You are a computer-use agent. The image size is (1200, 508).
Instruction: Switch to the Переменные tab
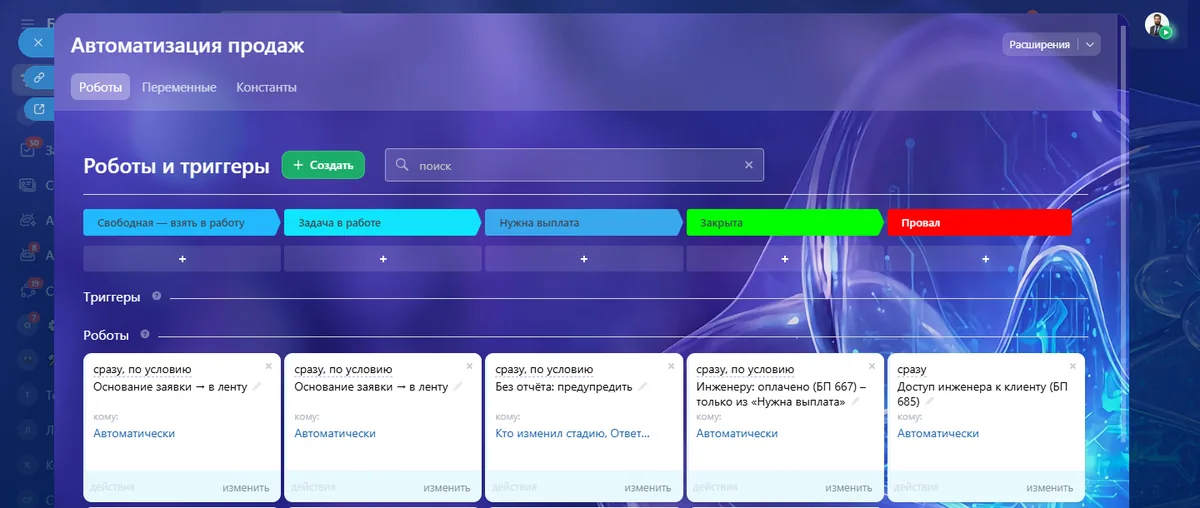click(x=179, y=87)
